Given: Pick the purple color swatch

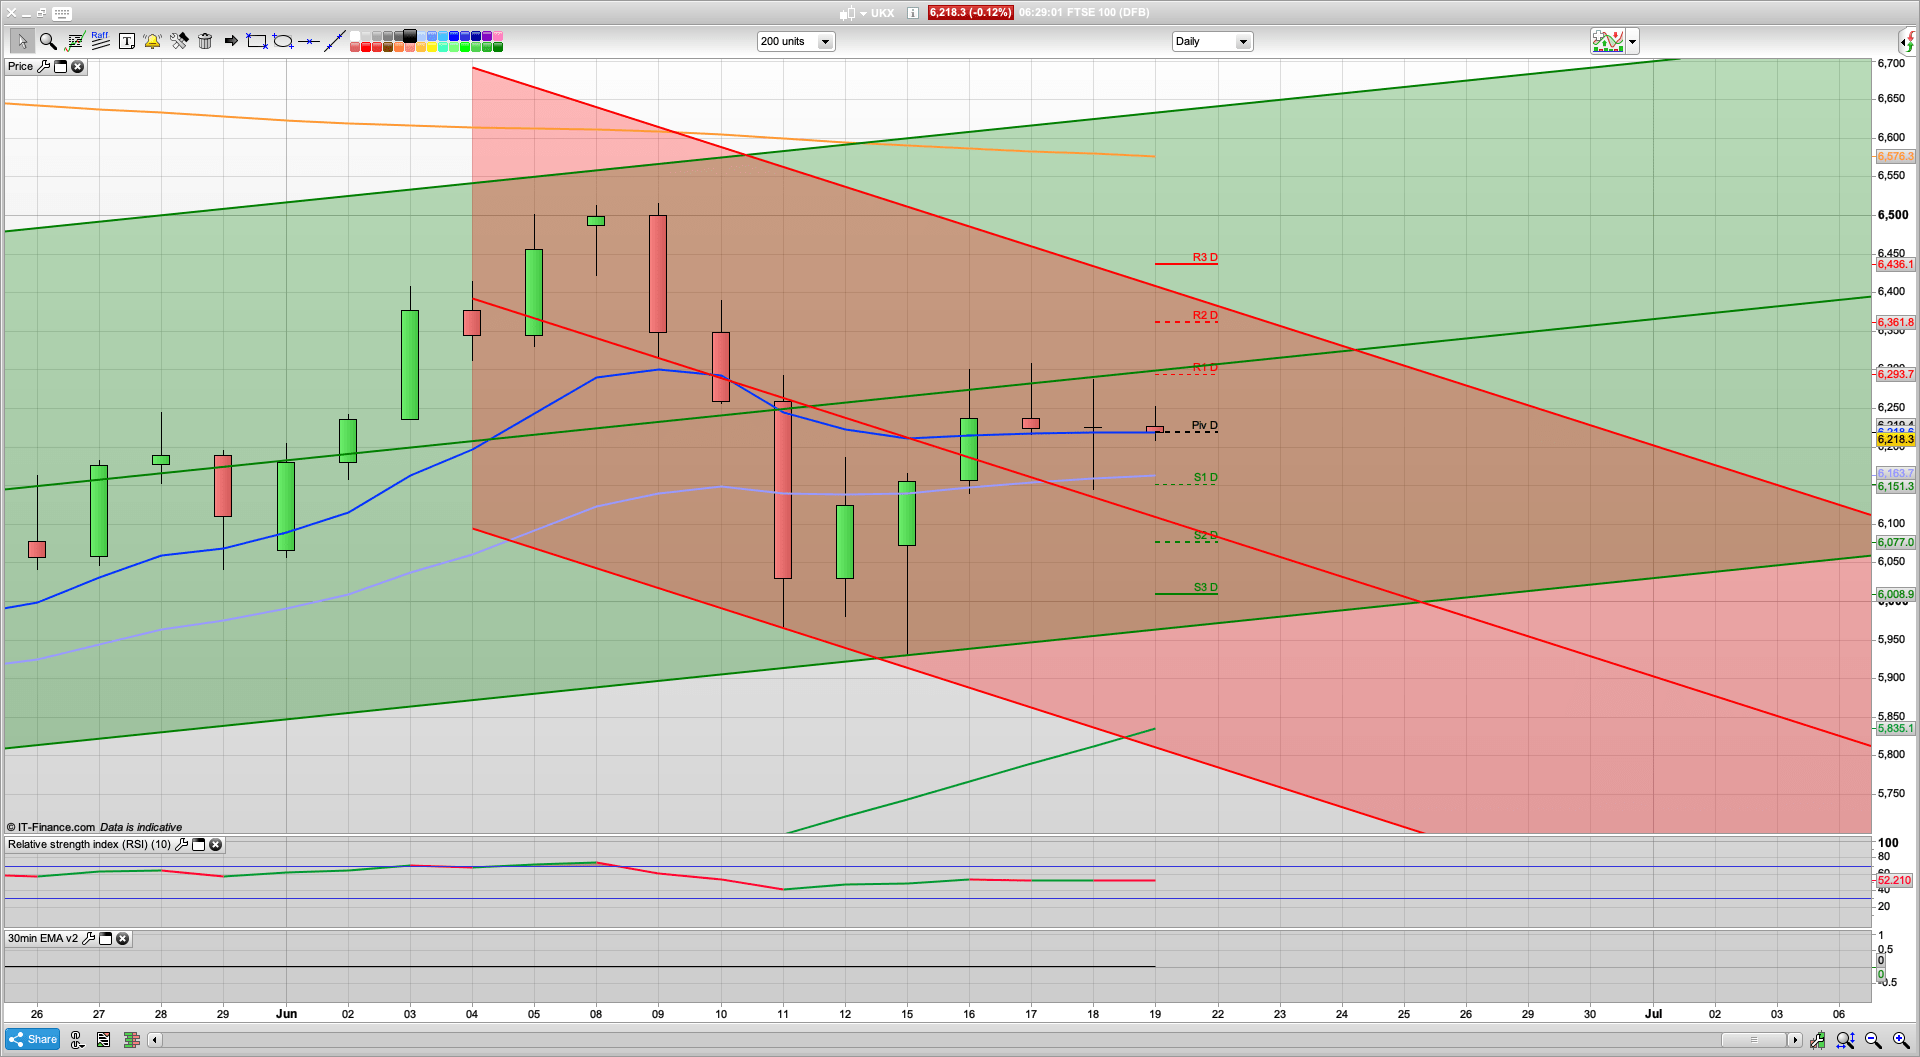Looking at the screenshot, I should click(487, 36).
